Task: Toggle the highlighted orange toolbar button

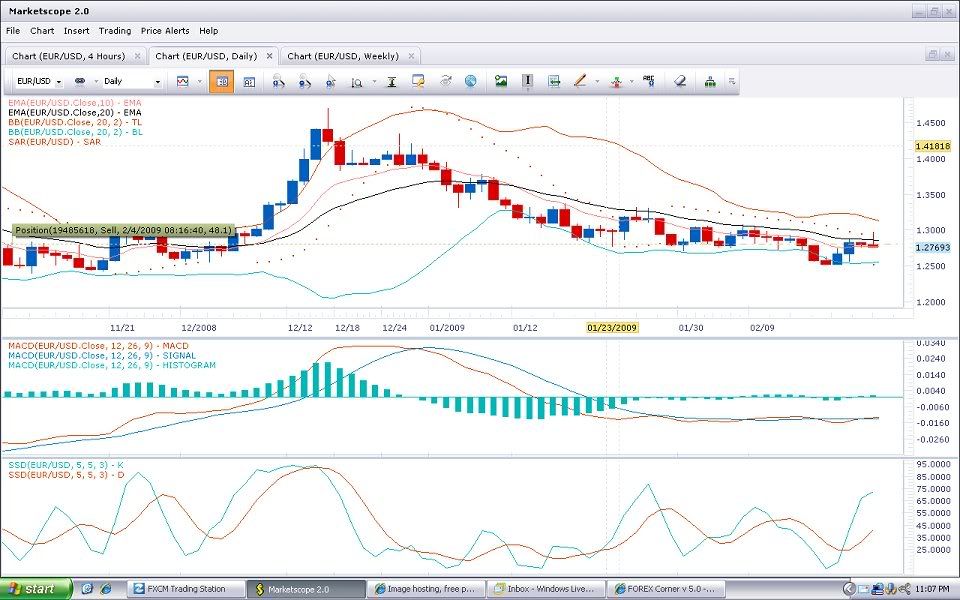Action: pyautogui.click(x=220, y=81)
